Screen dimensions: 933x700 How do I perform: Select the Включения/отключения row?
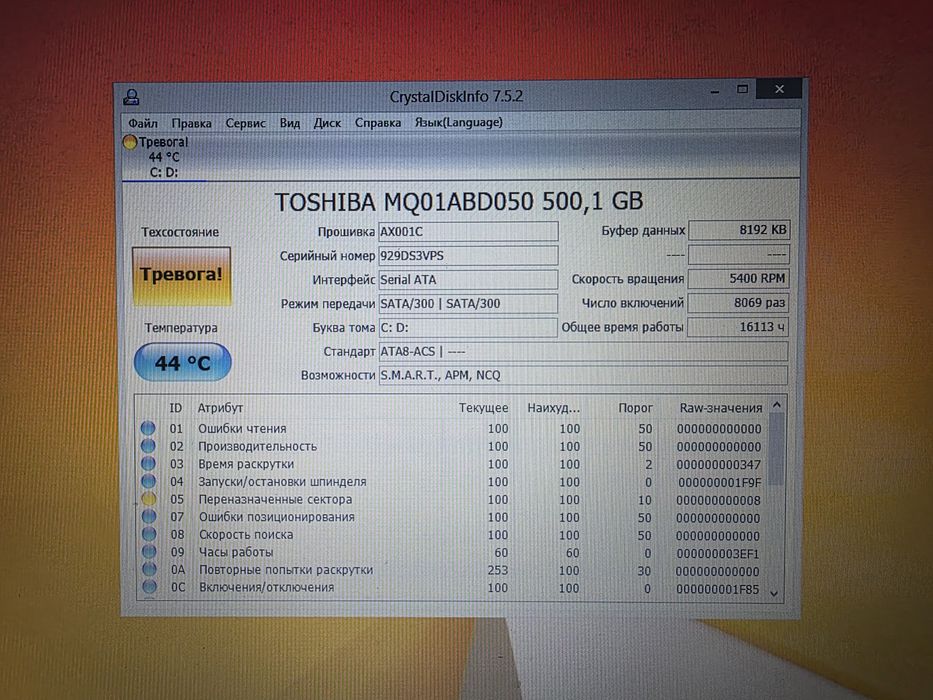[452, 588]
